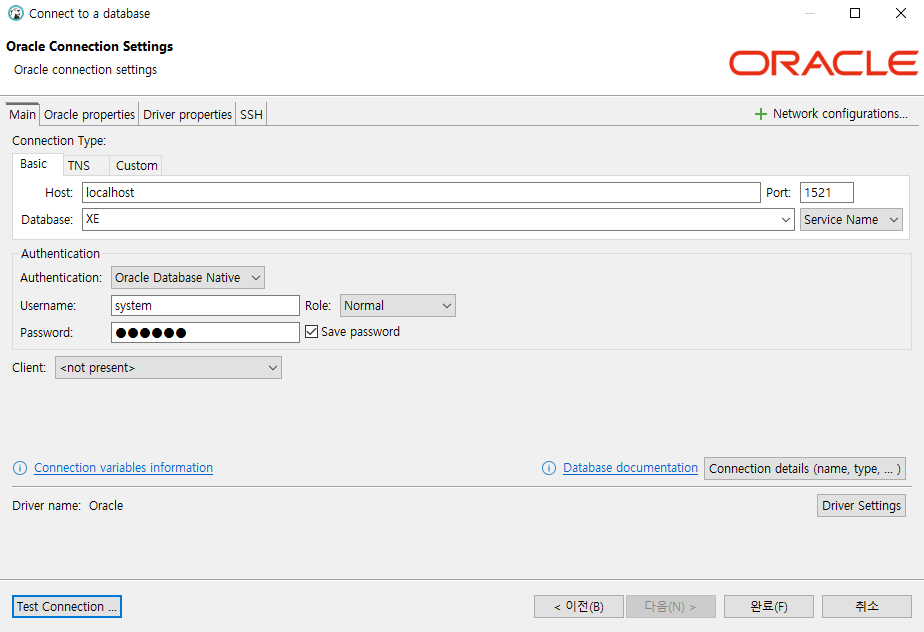Open the Role dropdown showing Normal
Screen dimensions: 924x632
point(397,305)
